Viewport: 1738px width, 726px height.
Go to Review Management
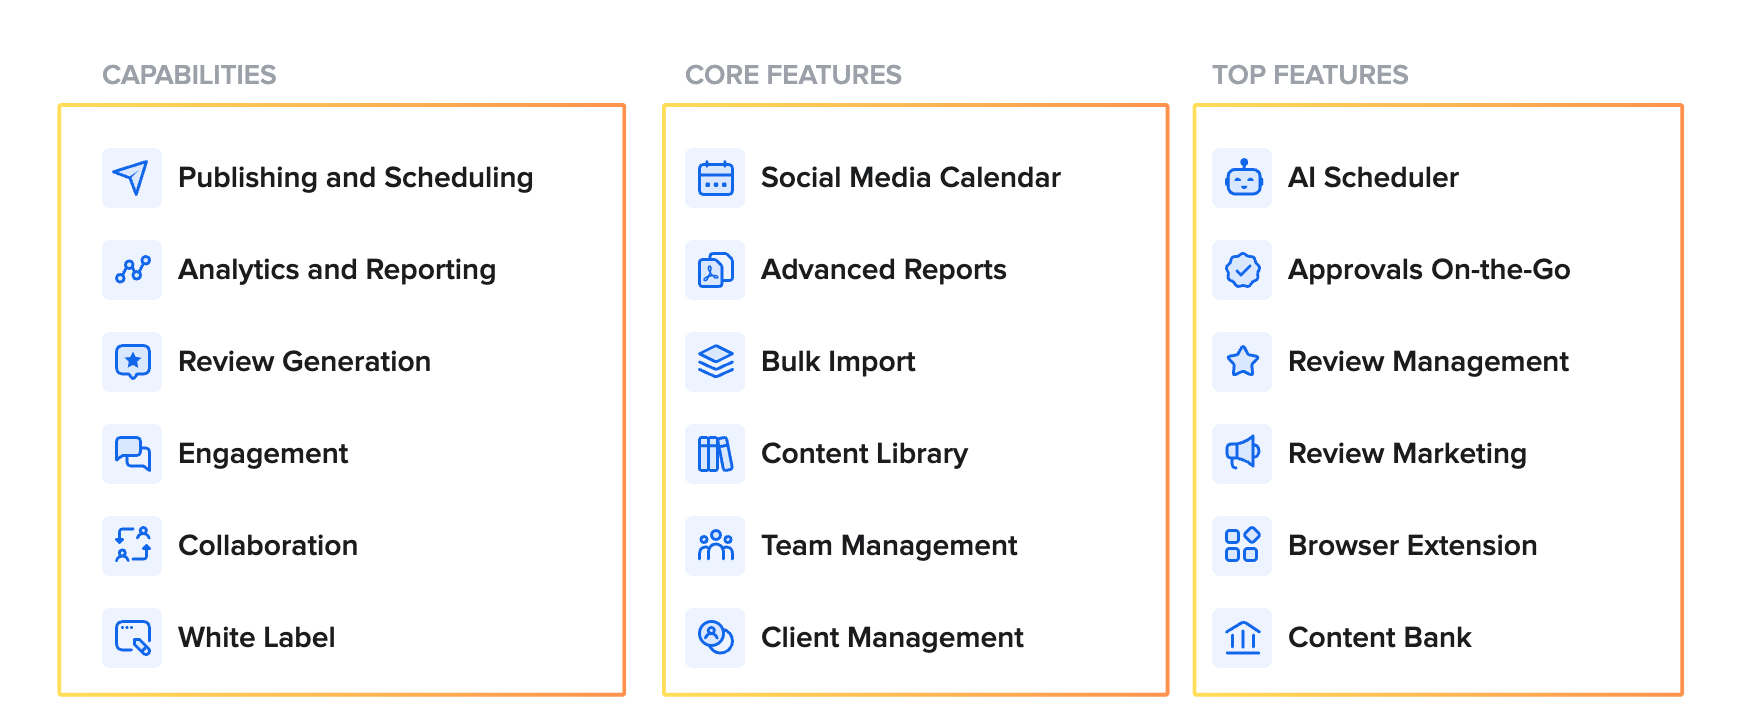click(1428, 362)
